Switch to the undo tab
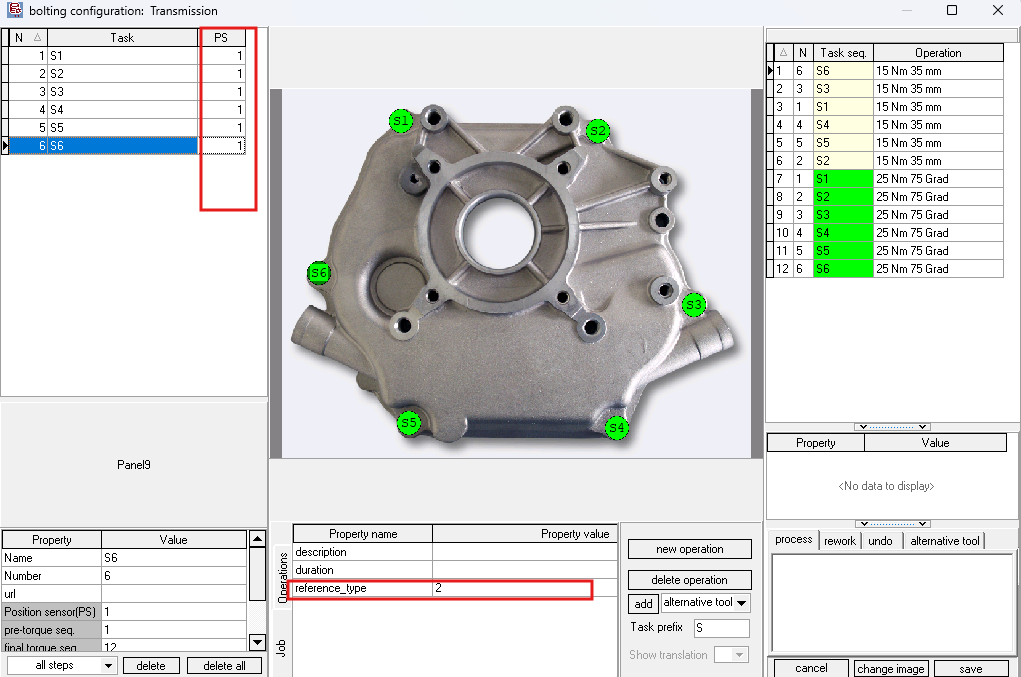Viewport: 1021px width, 677px height. coord(880,541)
